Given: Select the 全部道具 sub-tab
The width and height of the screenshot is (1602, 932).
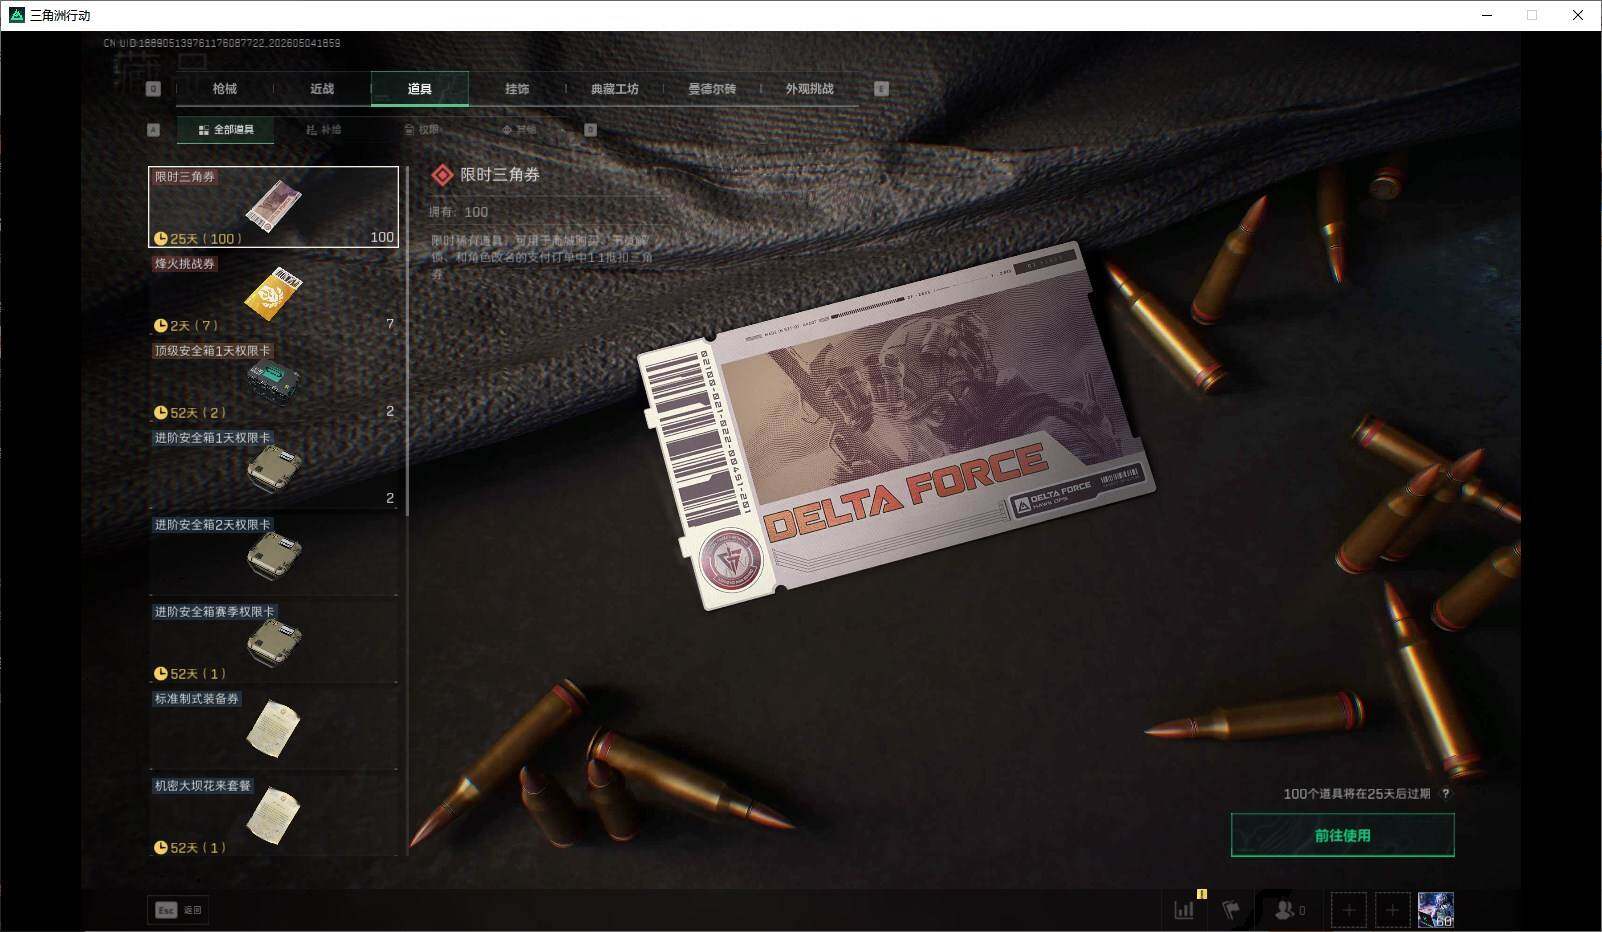Looking at the screenshot, I should (226, 130).
